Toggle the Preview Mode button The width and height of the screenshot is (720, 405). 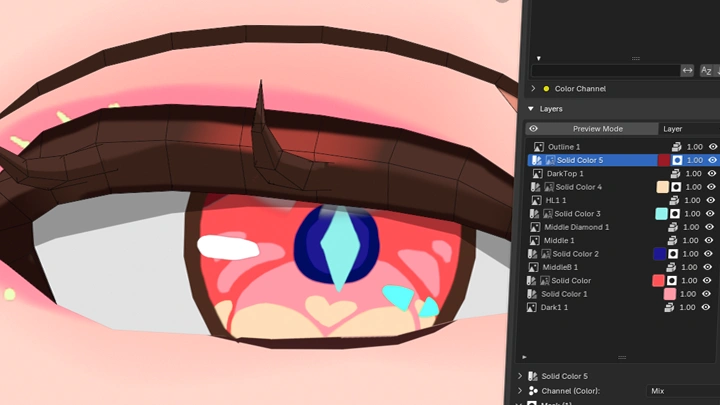592,129
